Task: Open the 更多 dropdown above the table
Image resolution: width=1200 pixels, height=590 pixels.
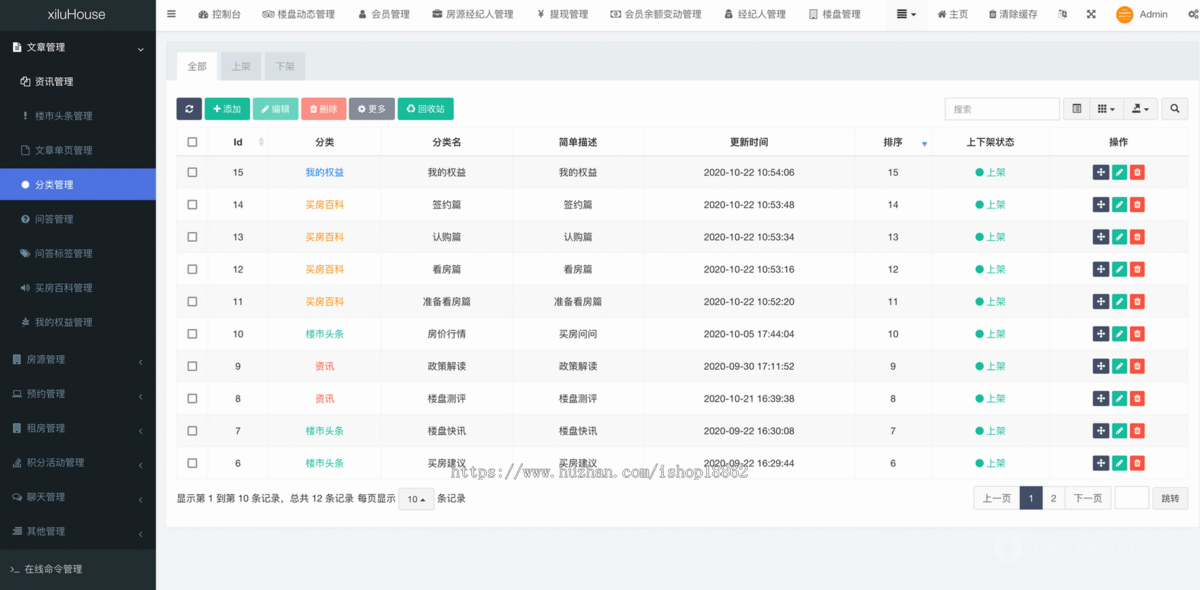Action: click(x=371, y=108)
